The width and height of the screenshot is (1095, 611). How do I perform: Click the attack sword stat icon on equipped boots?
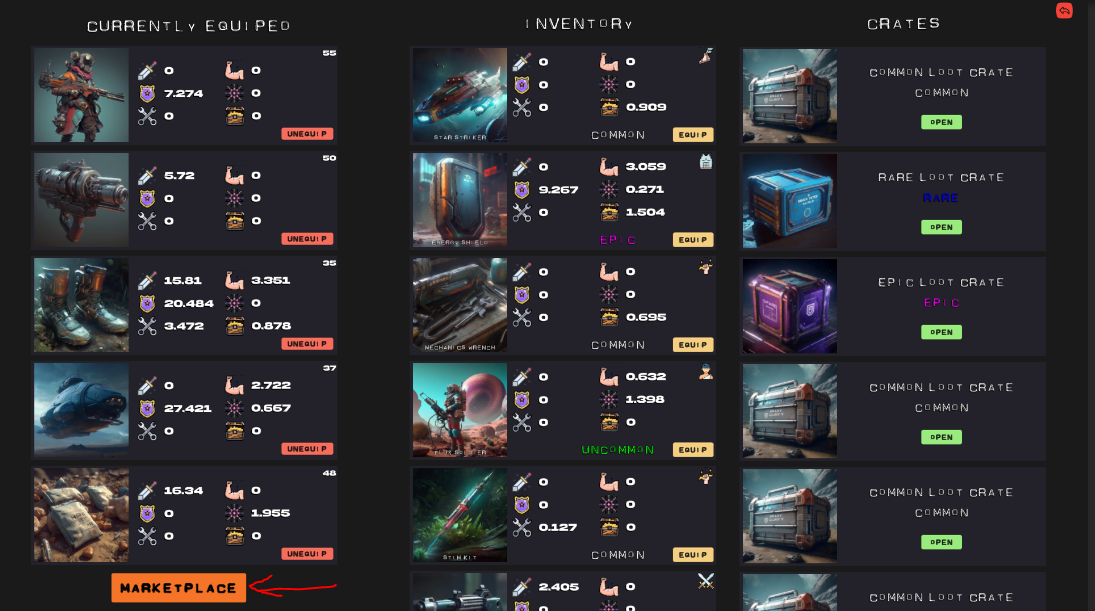point(147,281)
